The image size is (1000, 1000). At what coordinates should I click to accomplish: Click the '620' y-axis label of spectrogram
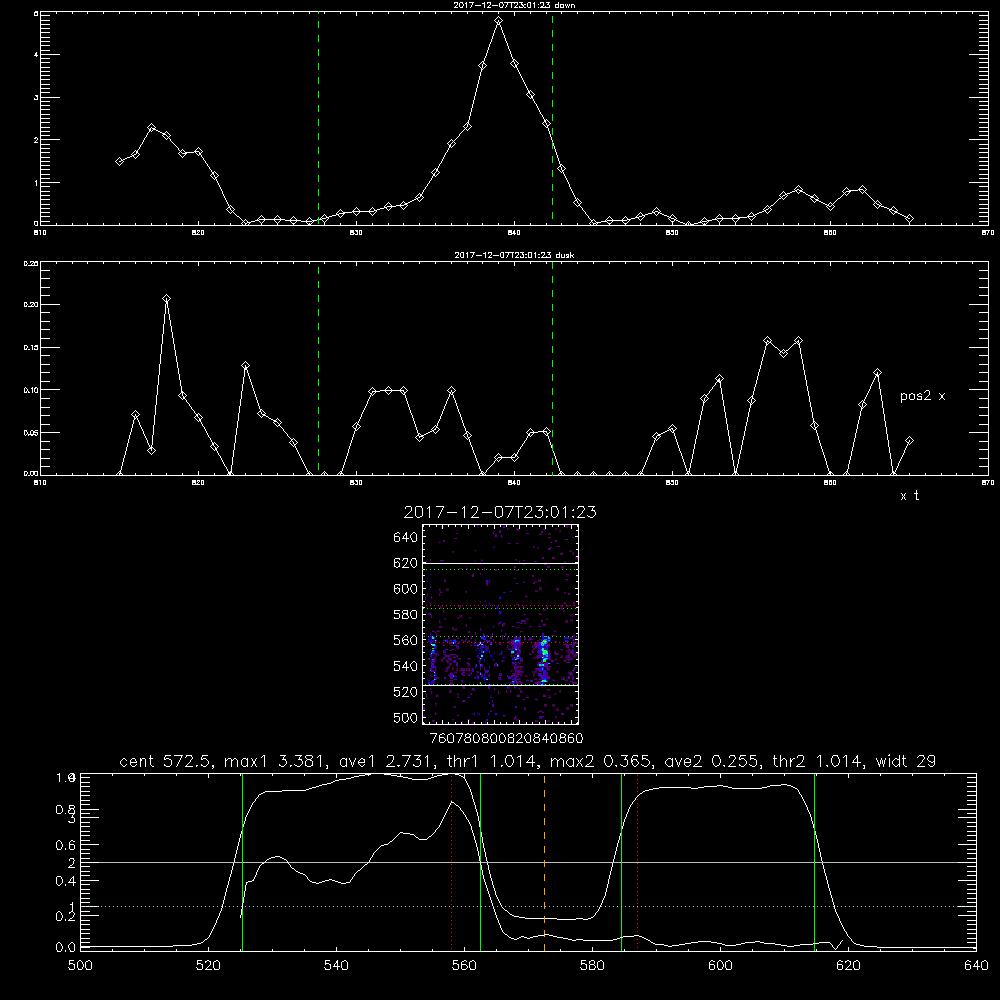(406, 563)
